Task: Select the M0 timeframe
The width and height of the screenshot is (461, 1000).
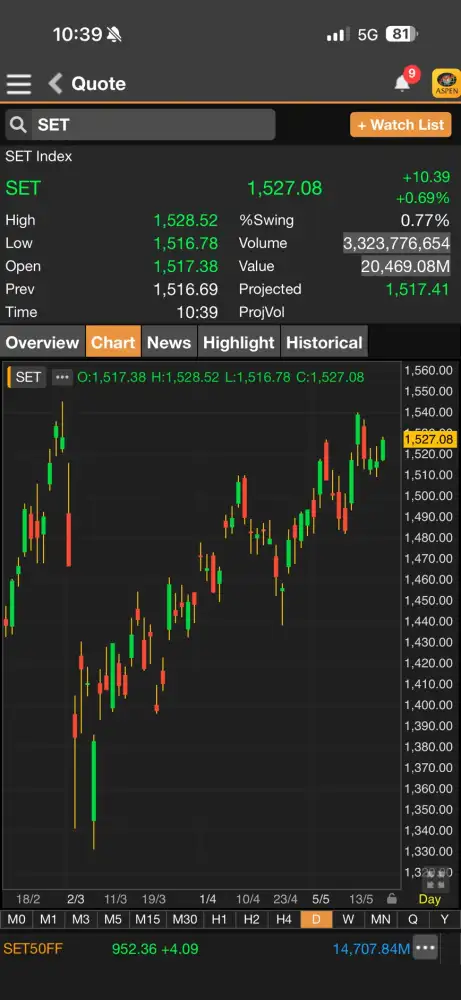Action: coord(17,920)
